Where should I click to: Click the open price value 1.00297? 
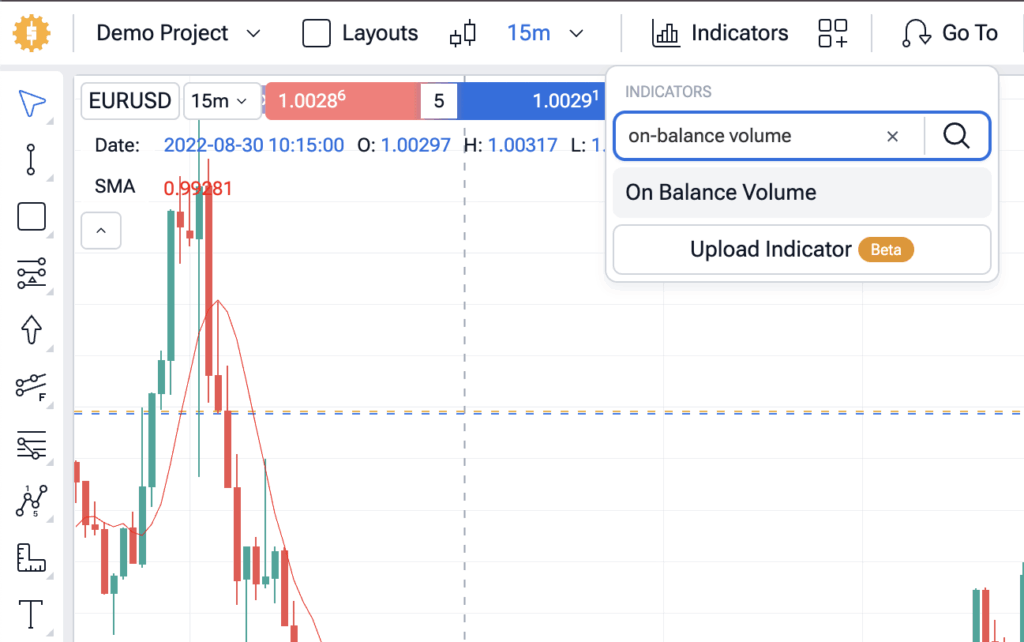[416, 145]
